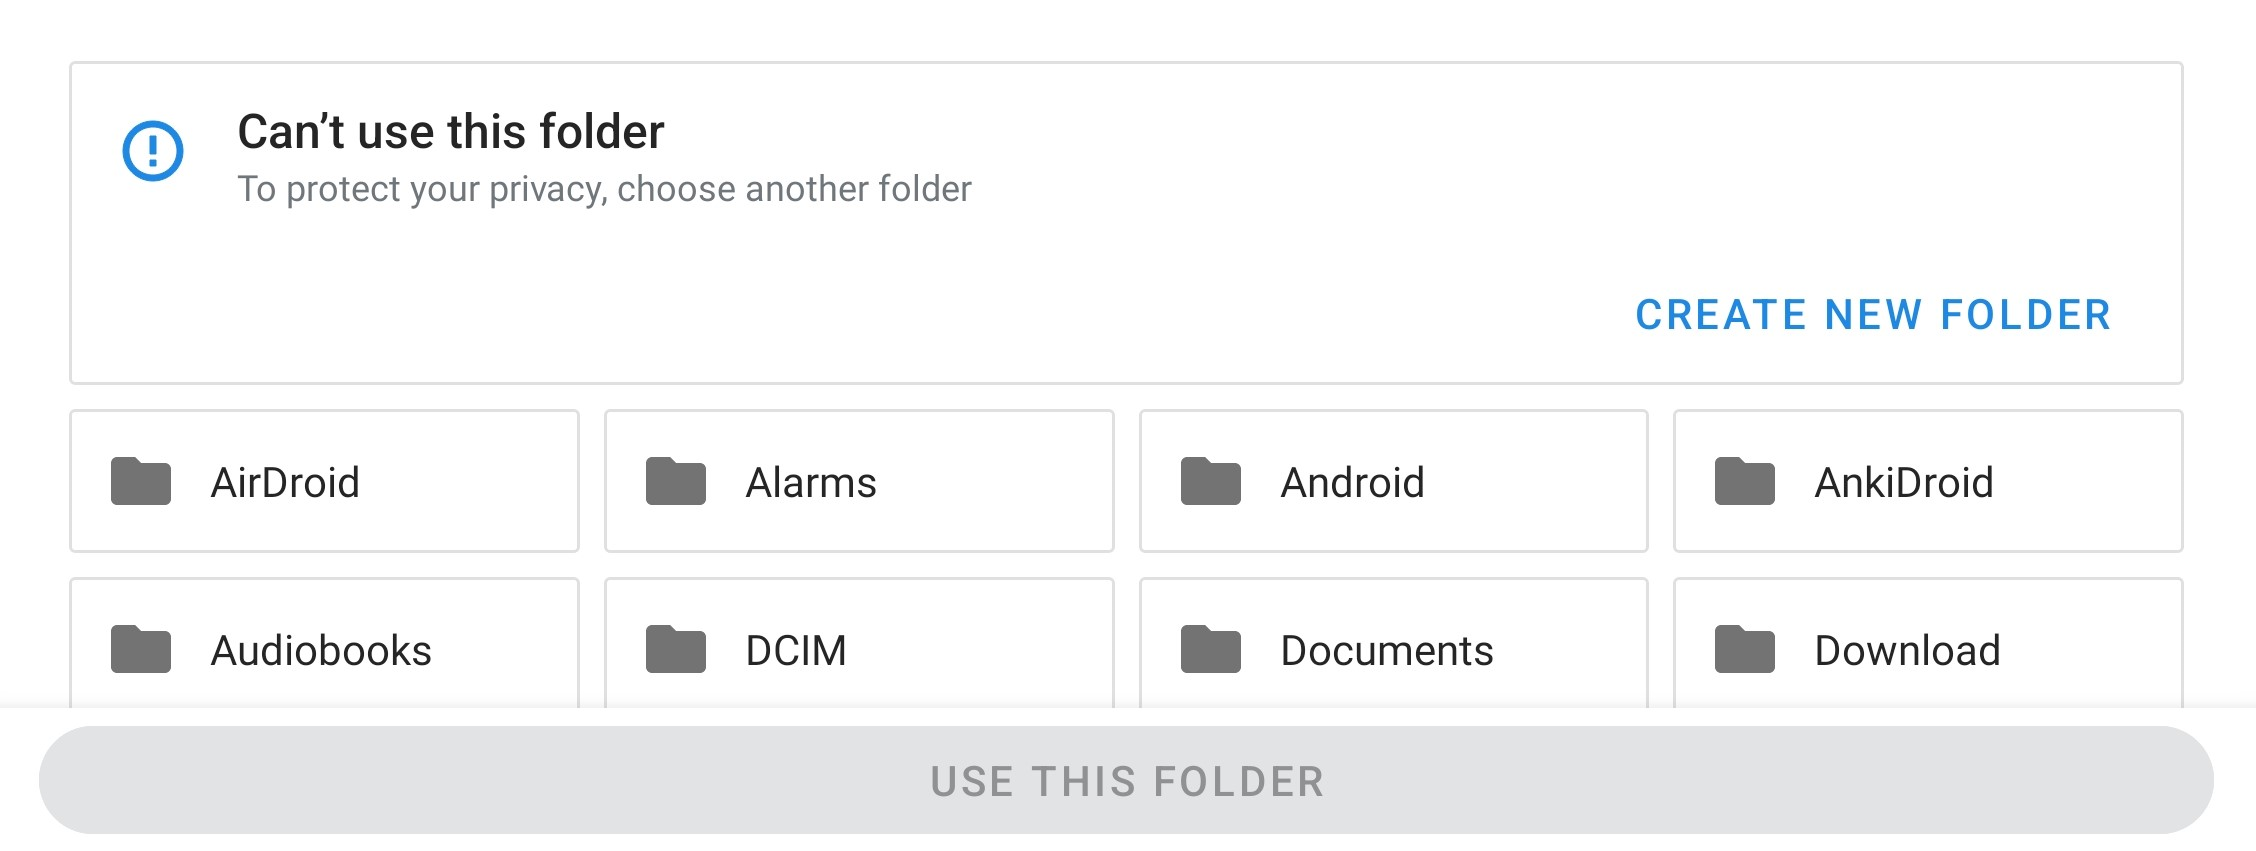
Task: Open the Alarms folder label
Action: [811, 483]
